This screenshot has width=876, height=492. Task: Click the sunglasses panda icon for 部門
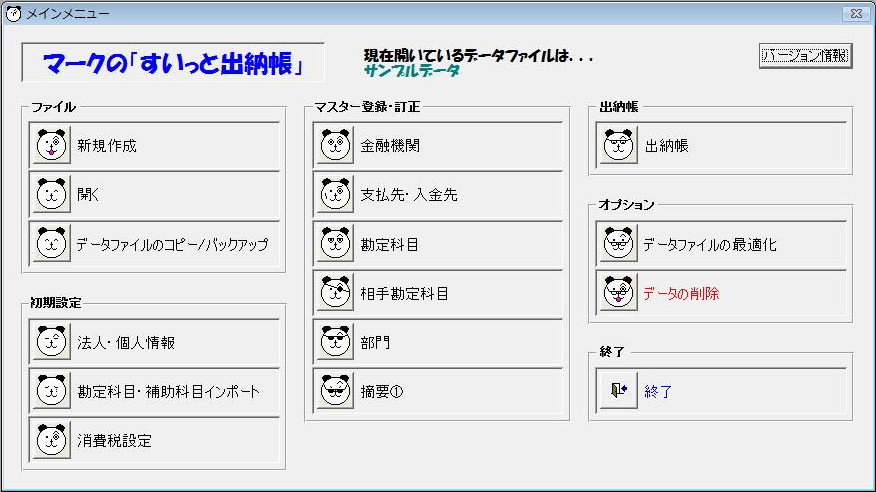pyautogui.click(x=334, y=343)
